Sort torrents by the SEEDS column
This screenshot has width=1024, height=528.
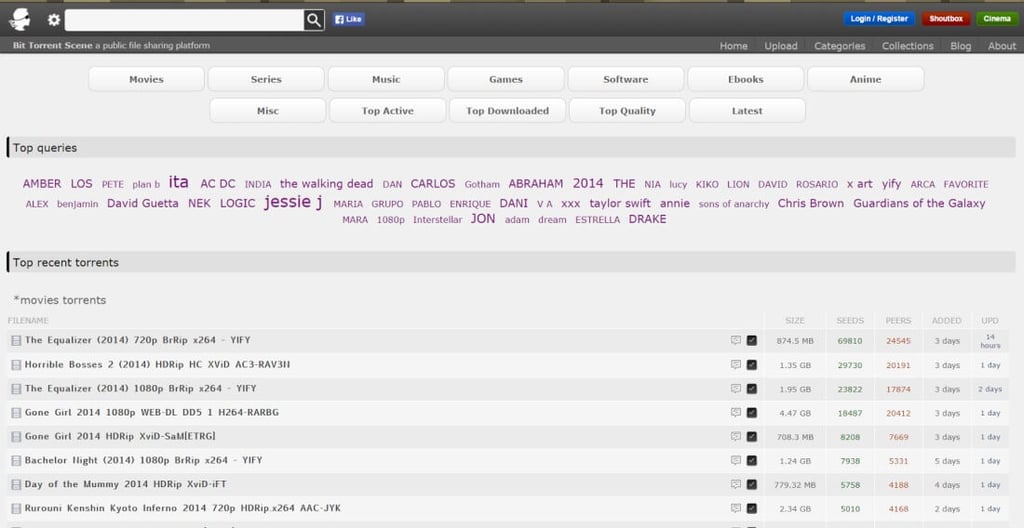[850, 320]
